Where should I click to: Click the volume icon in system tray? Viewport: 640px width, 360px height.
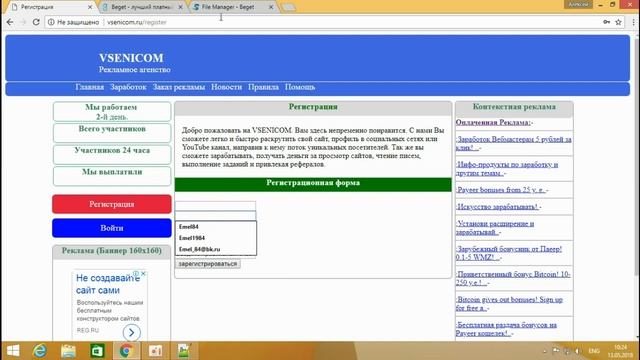(577, 351)
